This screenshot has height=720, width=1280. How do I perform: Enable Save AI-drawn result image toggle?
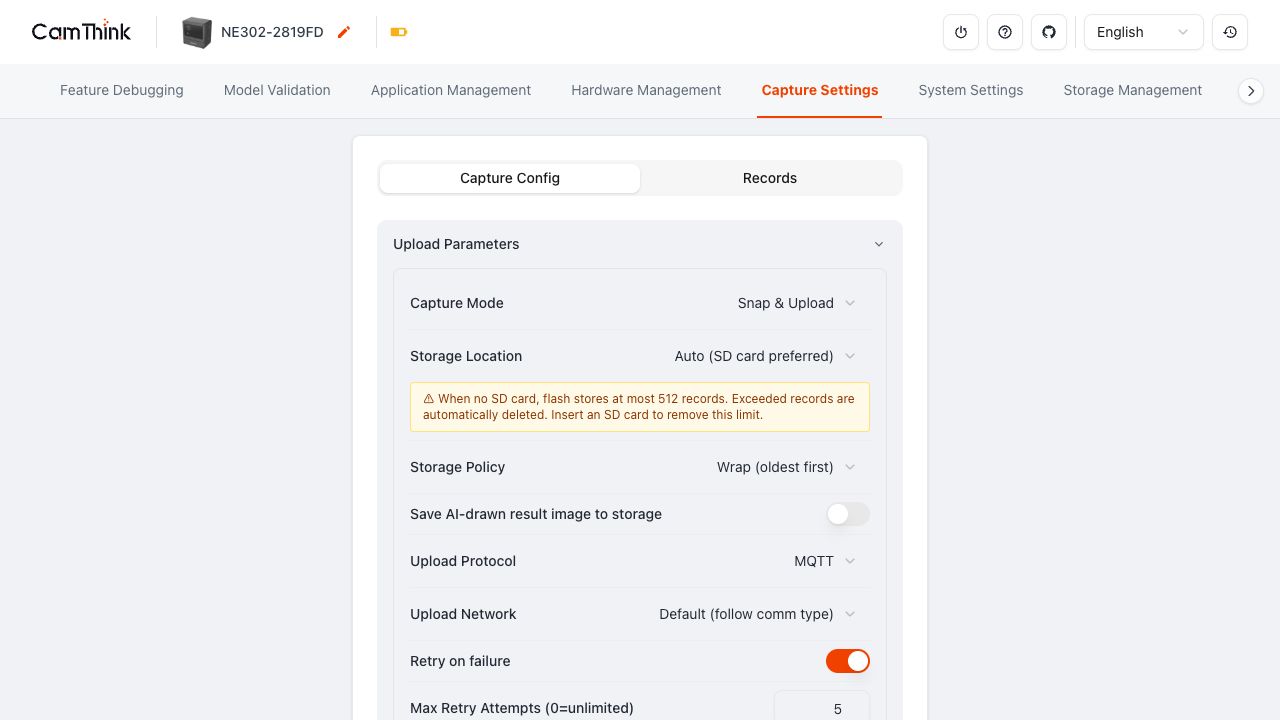coord(848,514)
